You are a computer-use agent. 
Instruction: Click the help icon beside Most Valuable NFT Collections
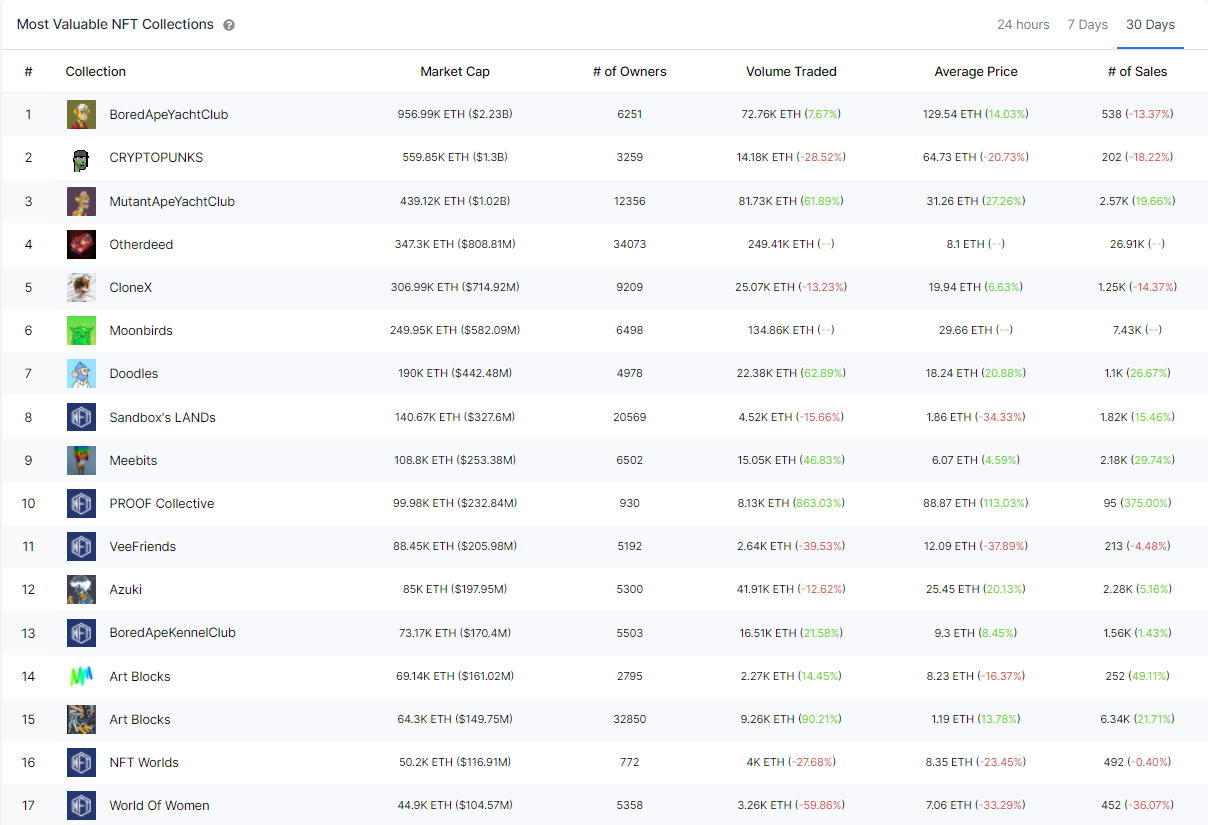click(x=229, y=25)
